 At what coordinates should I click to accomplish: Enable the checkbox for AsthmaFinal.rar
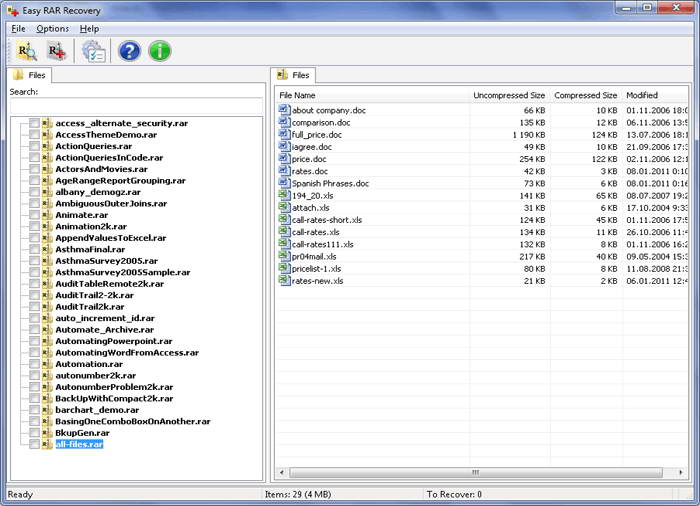(x=34, y=249)
